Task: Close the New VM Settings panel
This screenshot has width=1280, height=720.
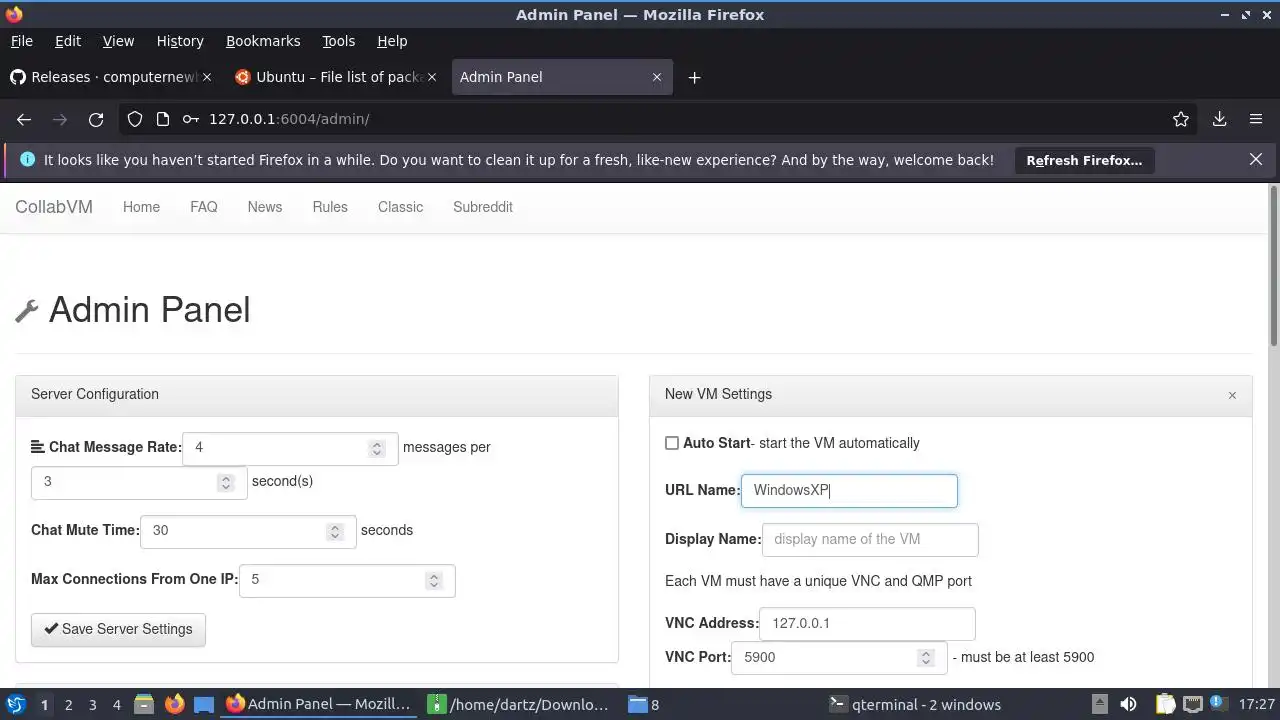Action: pos(1232,395)
